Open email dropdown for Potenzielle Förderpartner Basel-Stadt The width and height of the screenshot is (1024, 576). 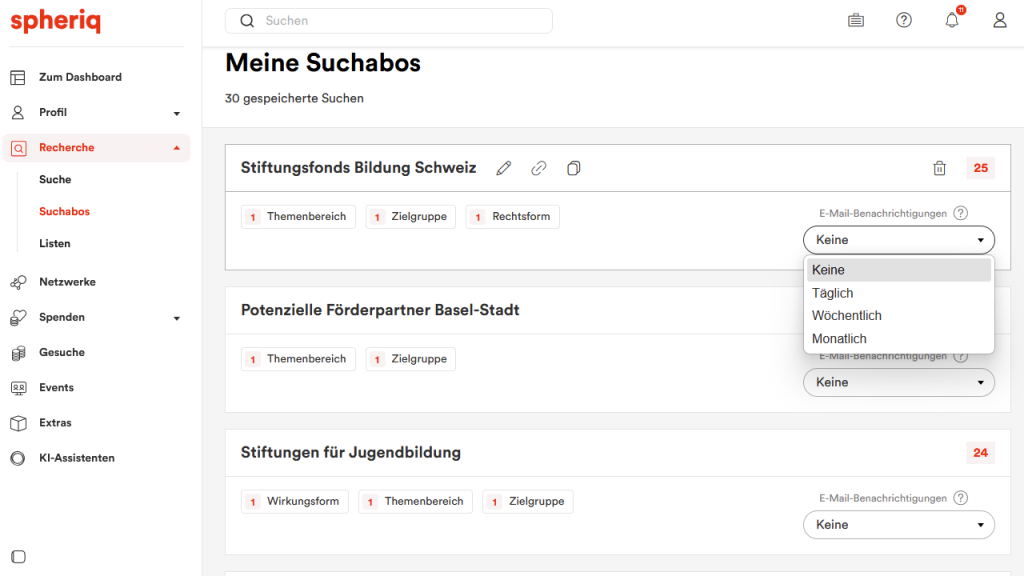[898, 382]
